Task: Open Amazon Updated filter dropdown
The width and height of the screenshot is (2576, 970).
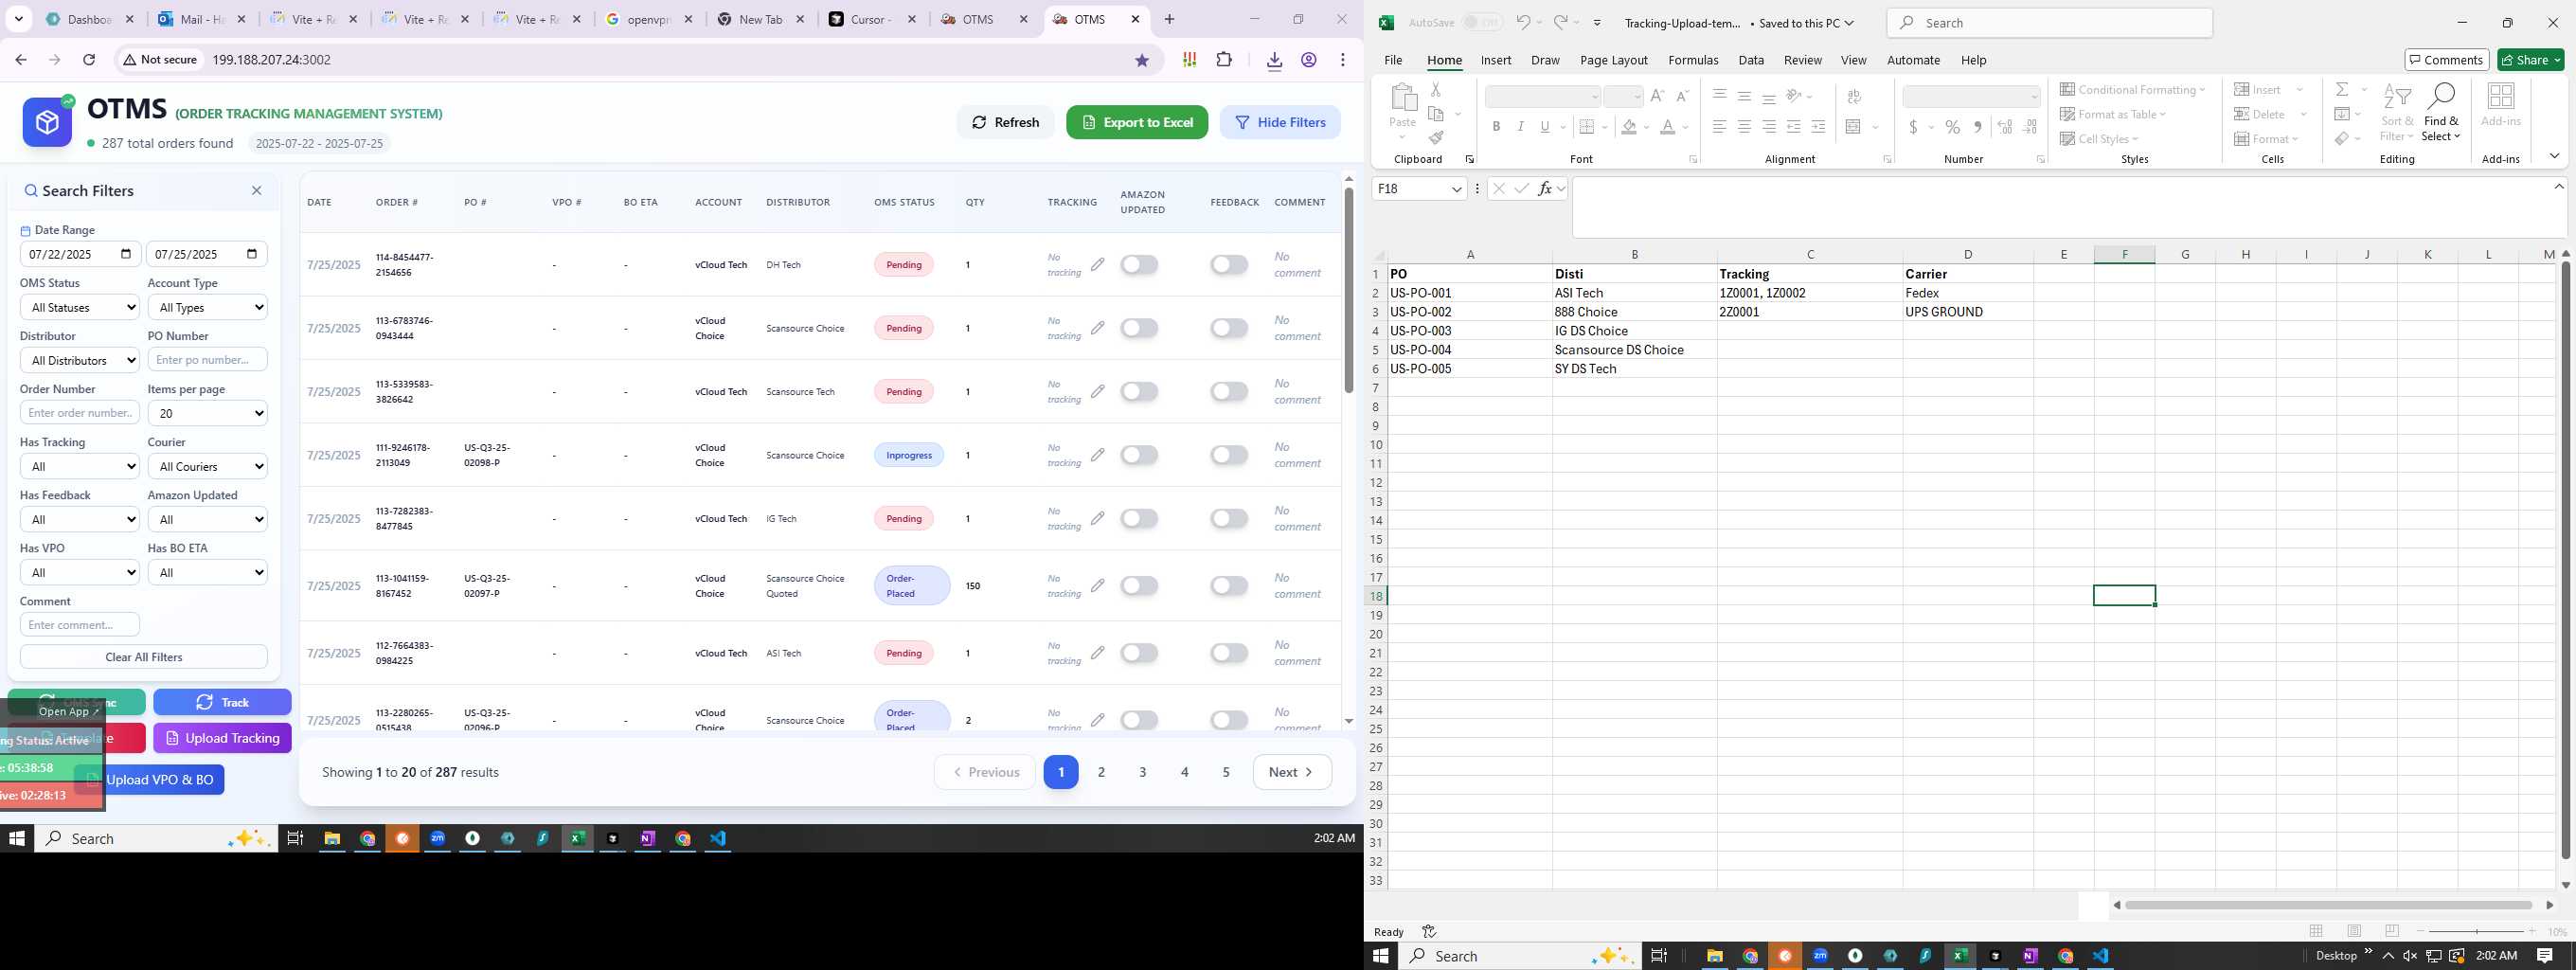Action: click(x=208, y=519)
